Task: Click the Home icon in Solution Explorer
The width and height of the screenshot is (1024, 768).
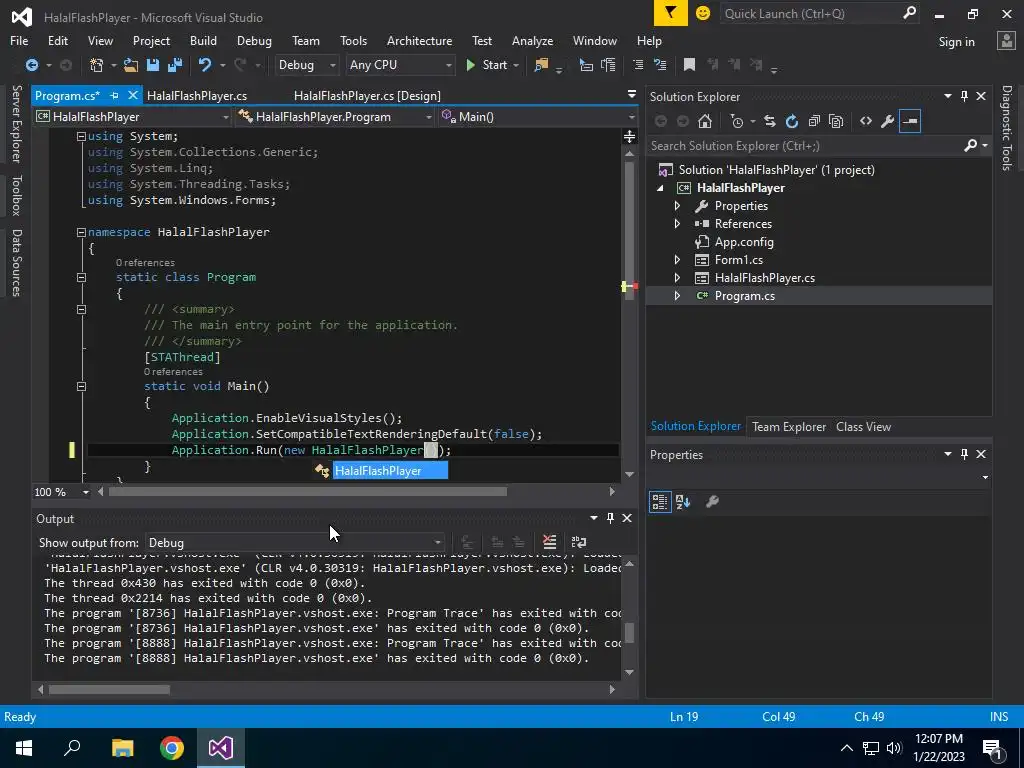Action: 705,121
